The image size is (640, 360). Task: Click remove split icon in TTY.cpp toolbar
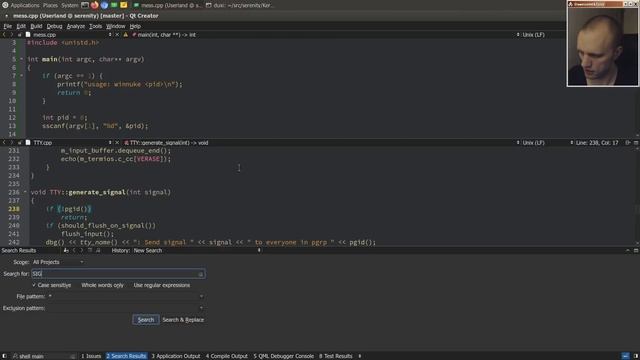636,142
